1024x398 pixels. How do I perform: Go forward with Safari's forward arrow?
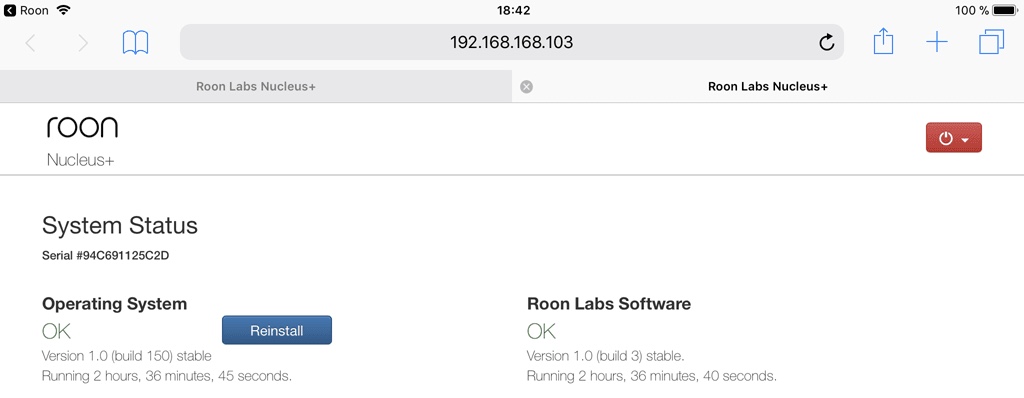tap(83, 43)
